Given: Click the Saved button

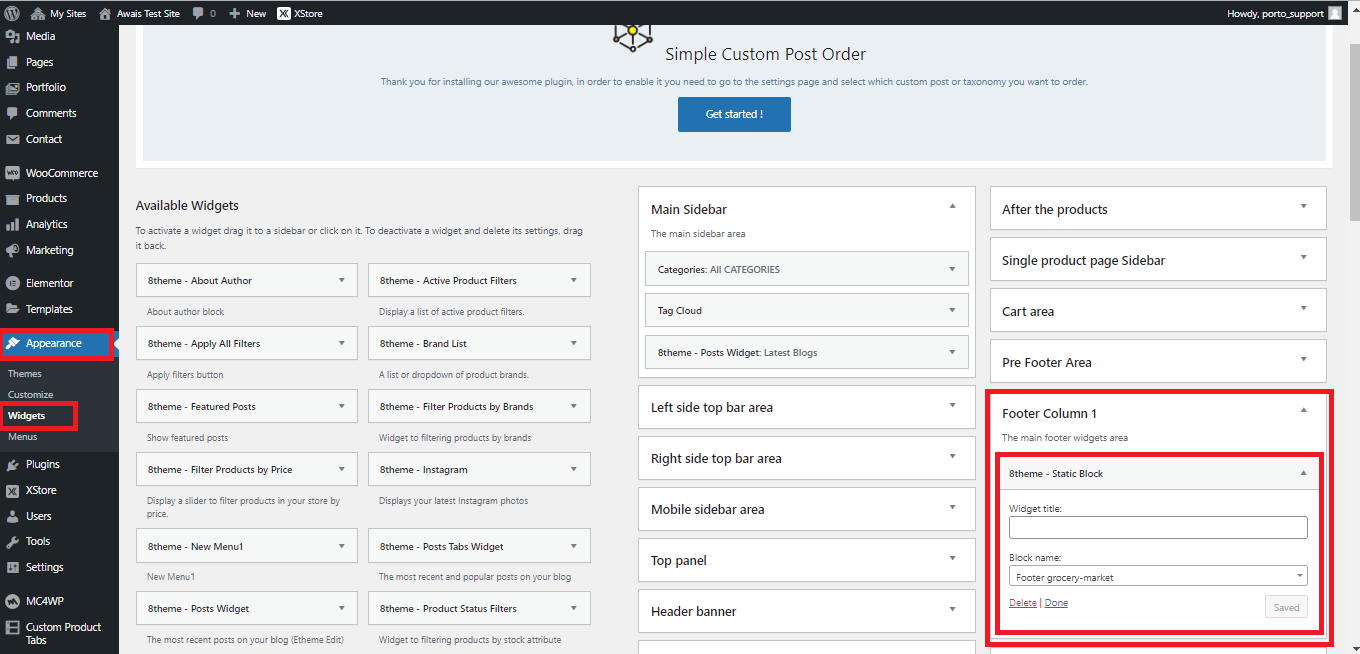Looking at the screenshot, I should [1286, 607].
